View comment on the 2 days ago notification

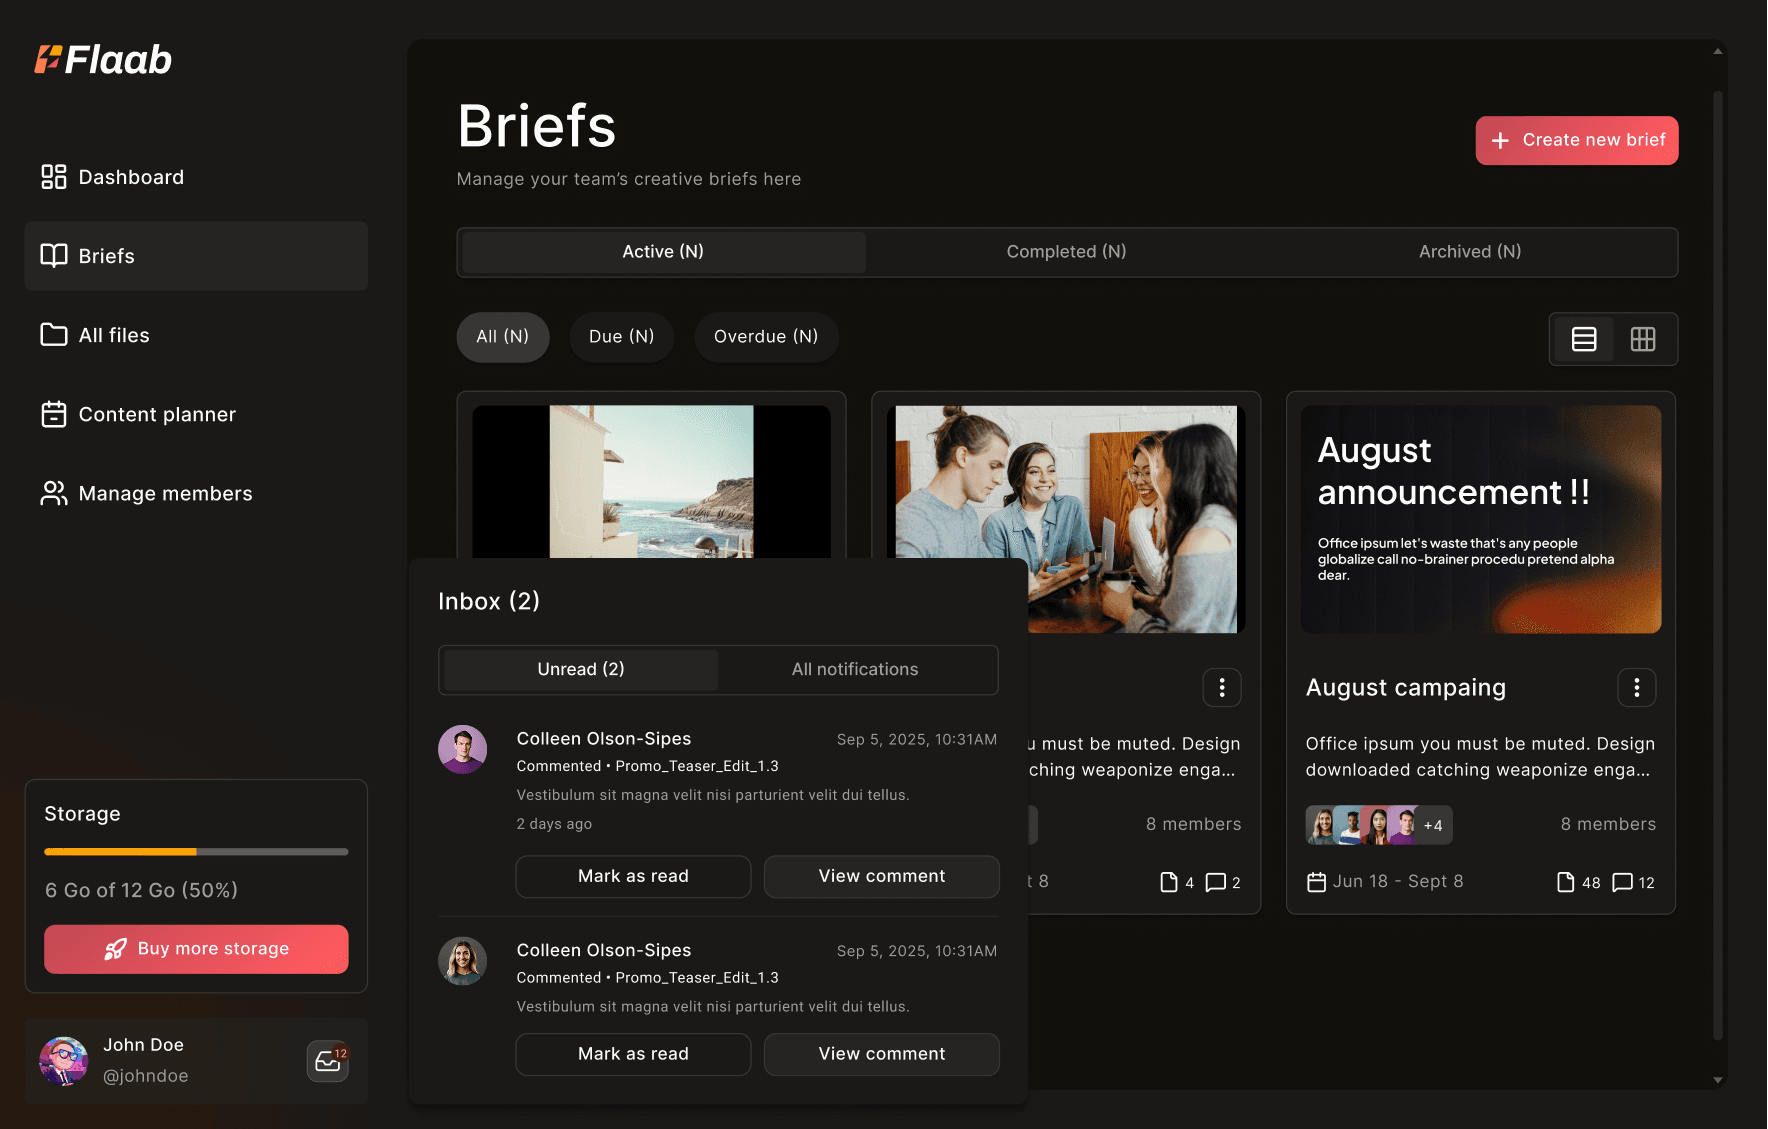click(x=882, y=877)
